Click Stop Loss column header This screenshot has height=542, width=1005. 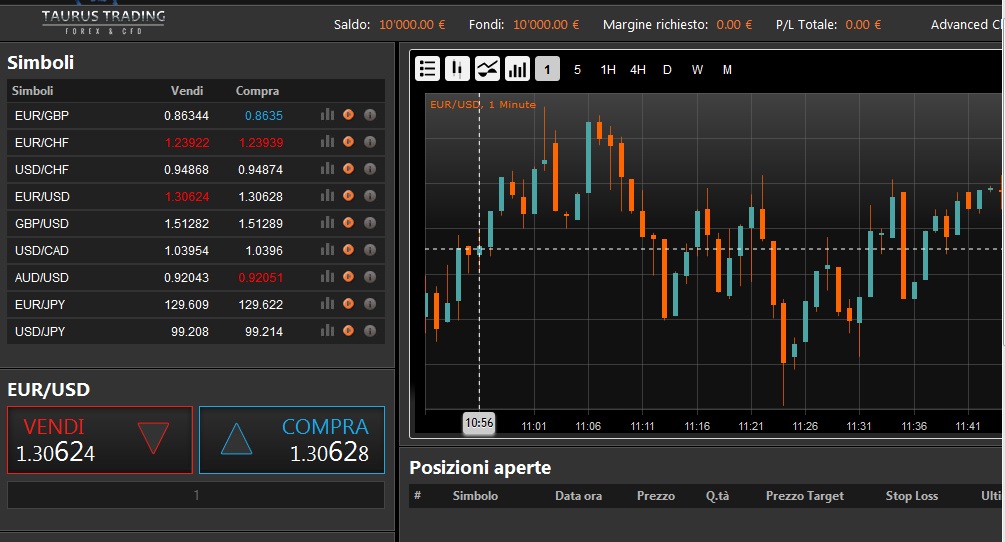[x=911, y=496]
